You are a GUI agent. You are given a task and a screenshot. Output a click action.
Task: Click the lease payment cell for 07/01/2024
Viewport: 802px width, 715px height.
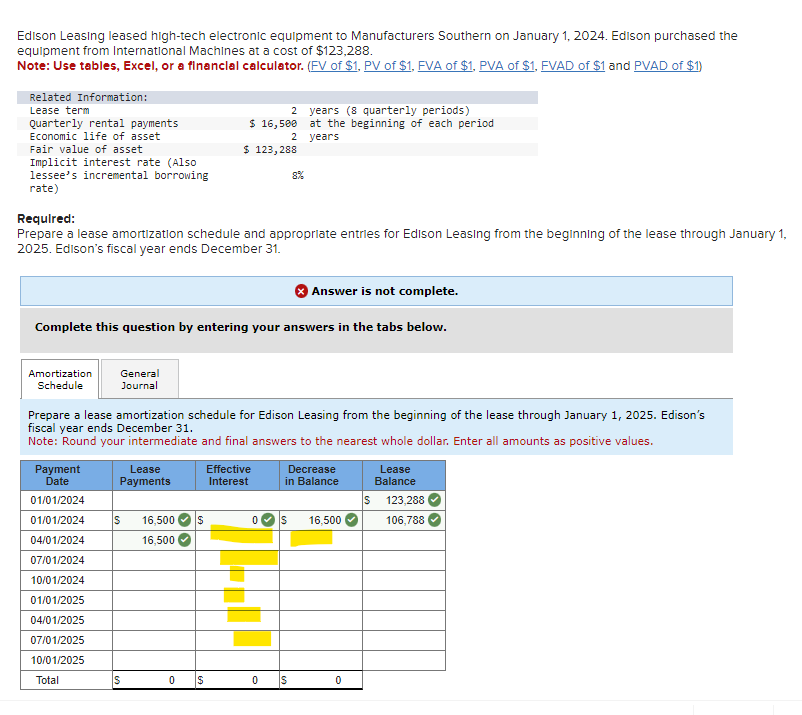pos(155,560)
